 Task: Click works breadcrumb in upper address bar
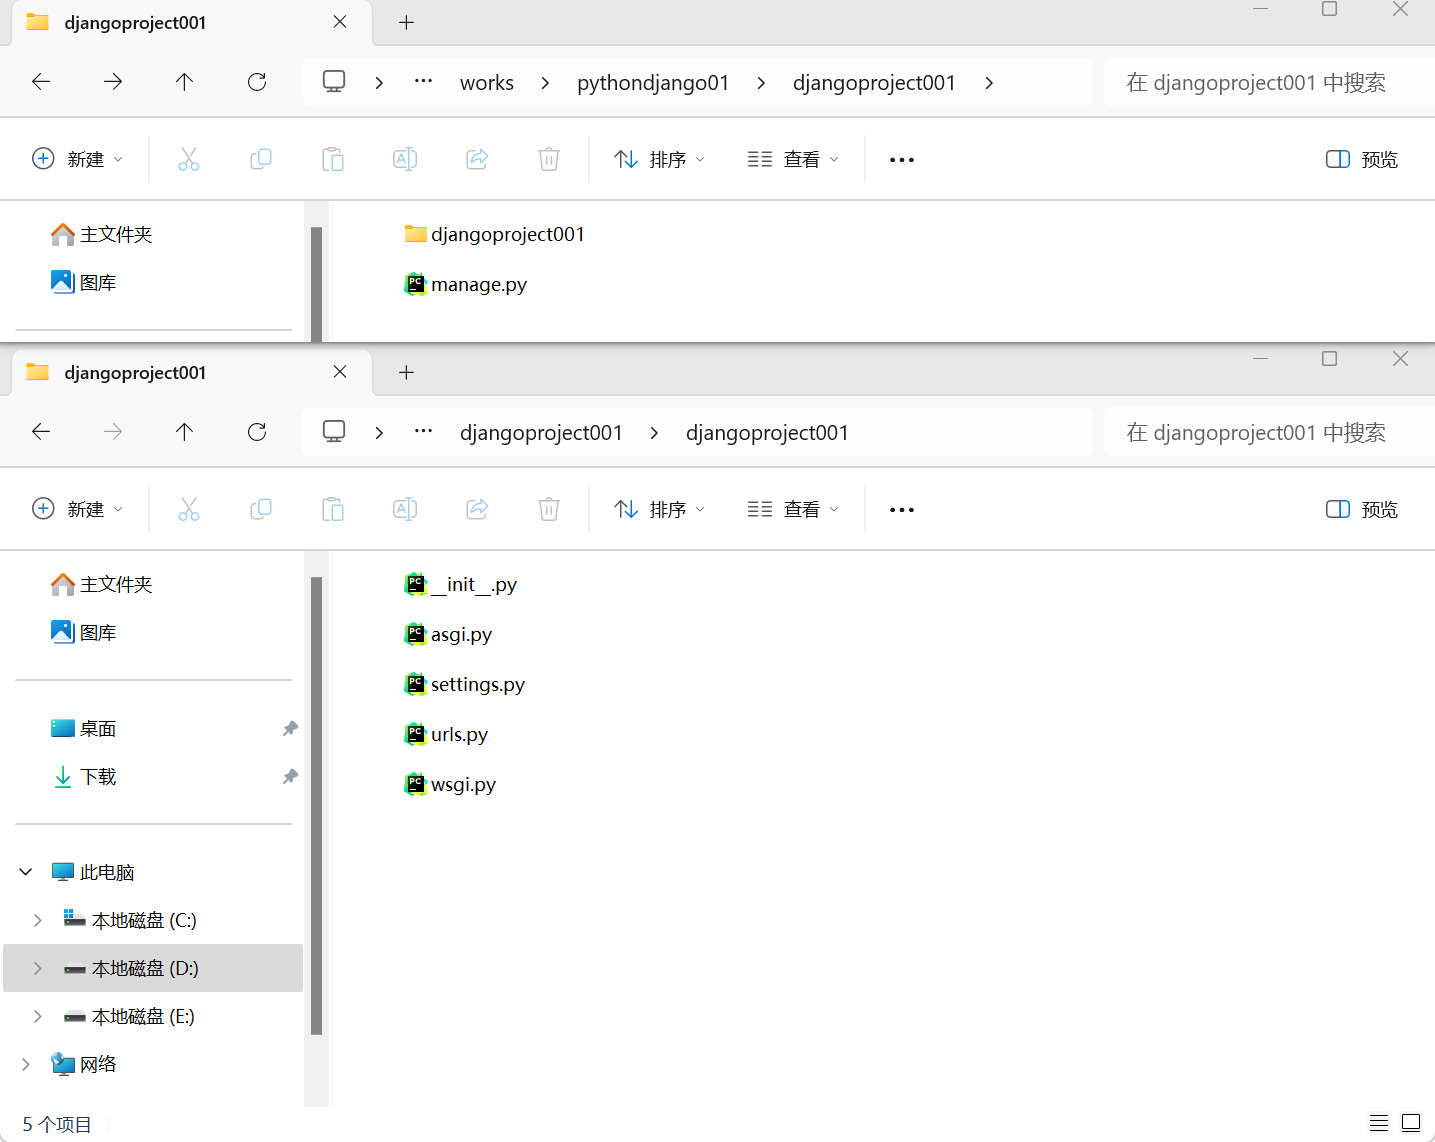pyautogui.click(x=487, y=83)
